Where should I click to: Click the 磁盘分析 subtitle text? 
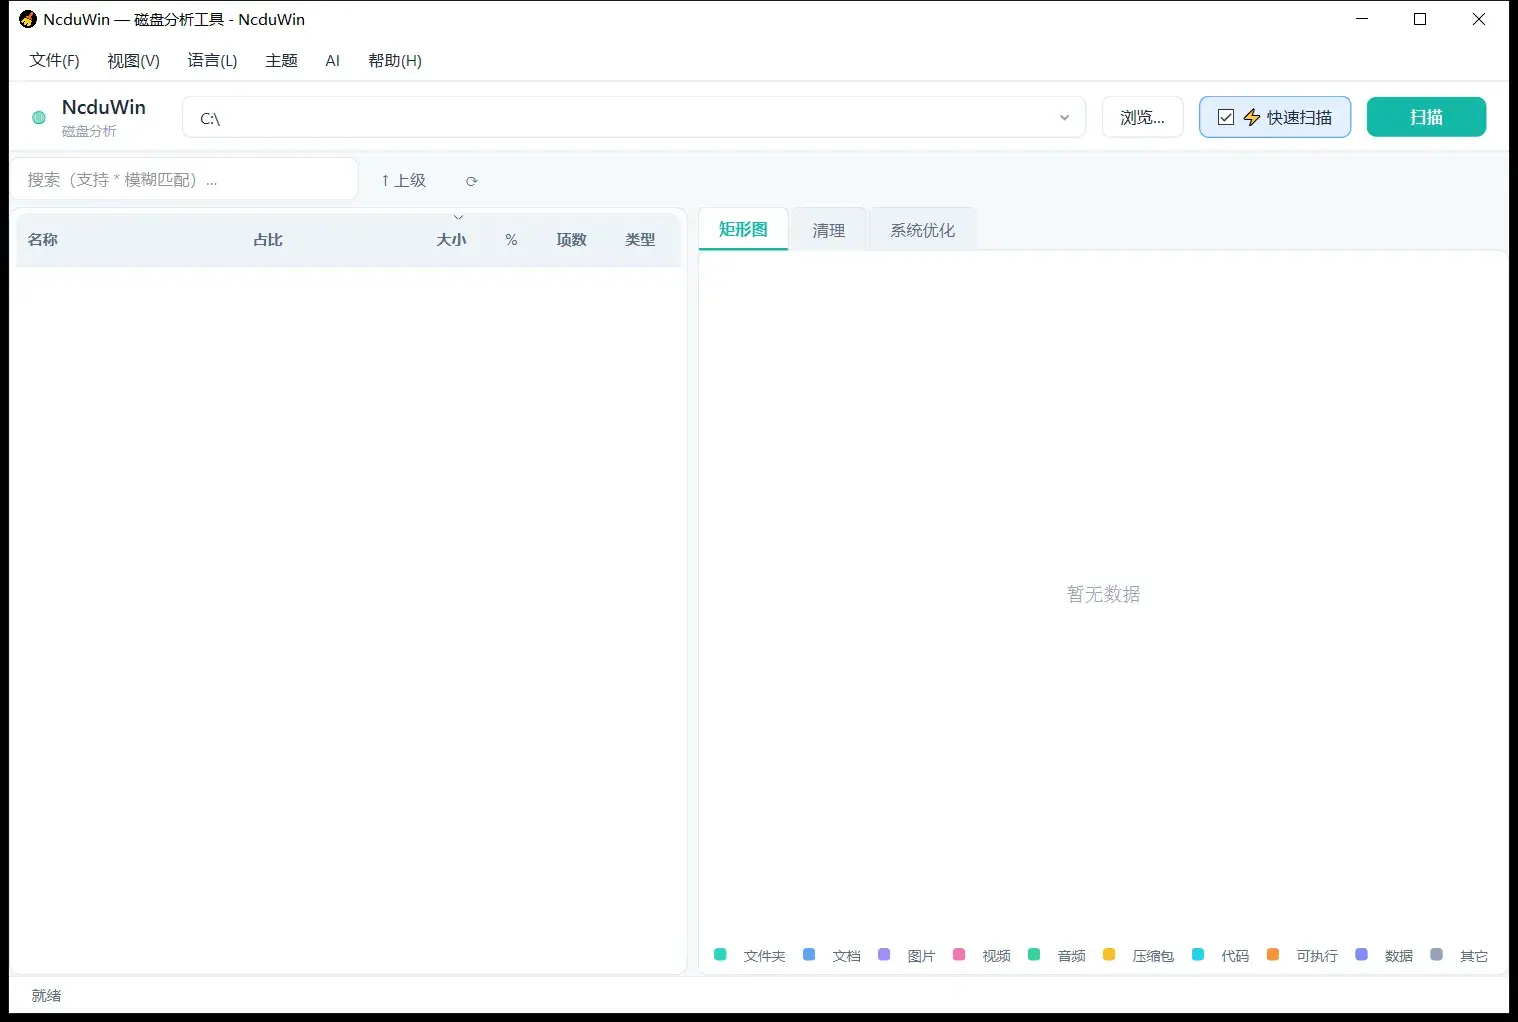(x=89, y=131)
